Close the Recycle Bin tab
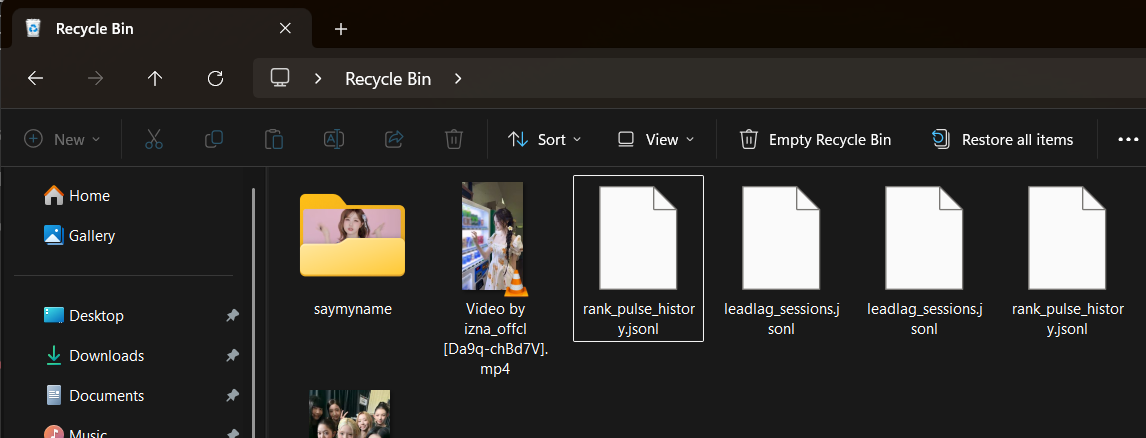This screenshot has width=1146, height=438. pos(285,29)
